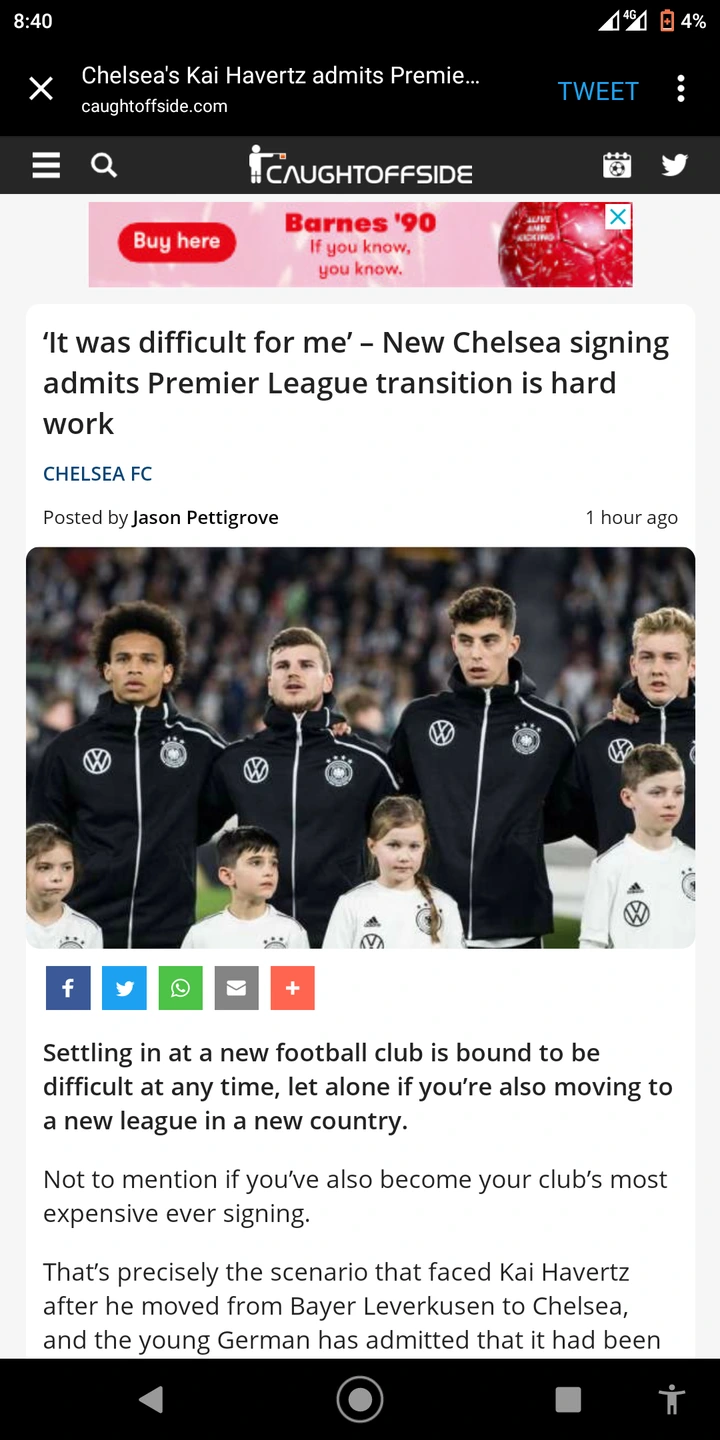Open CaughtOffside Twitter bird icon in header
The image size is (720, 1440).
(675, 165)
